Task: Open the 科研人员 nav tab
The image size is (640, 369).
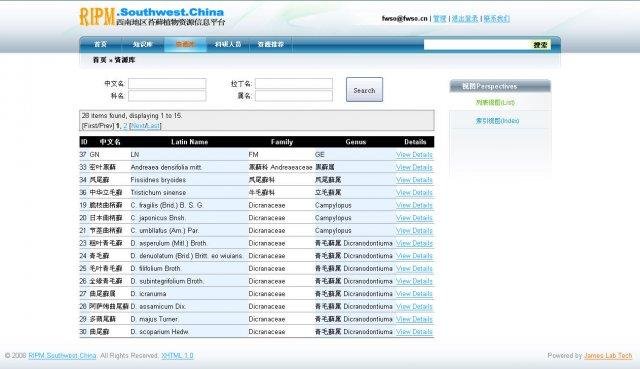Action: (228, 44)
